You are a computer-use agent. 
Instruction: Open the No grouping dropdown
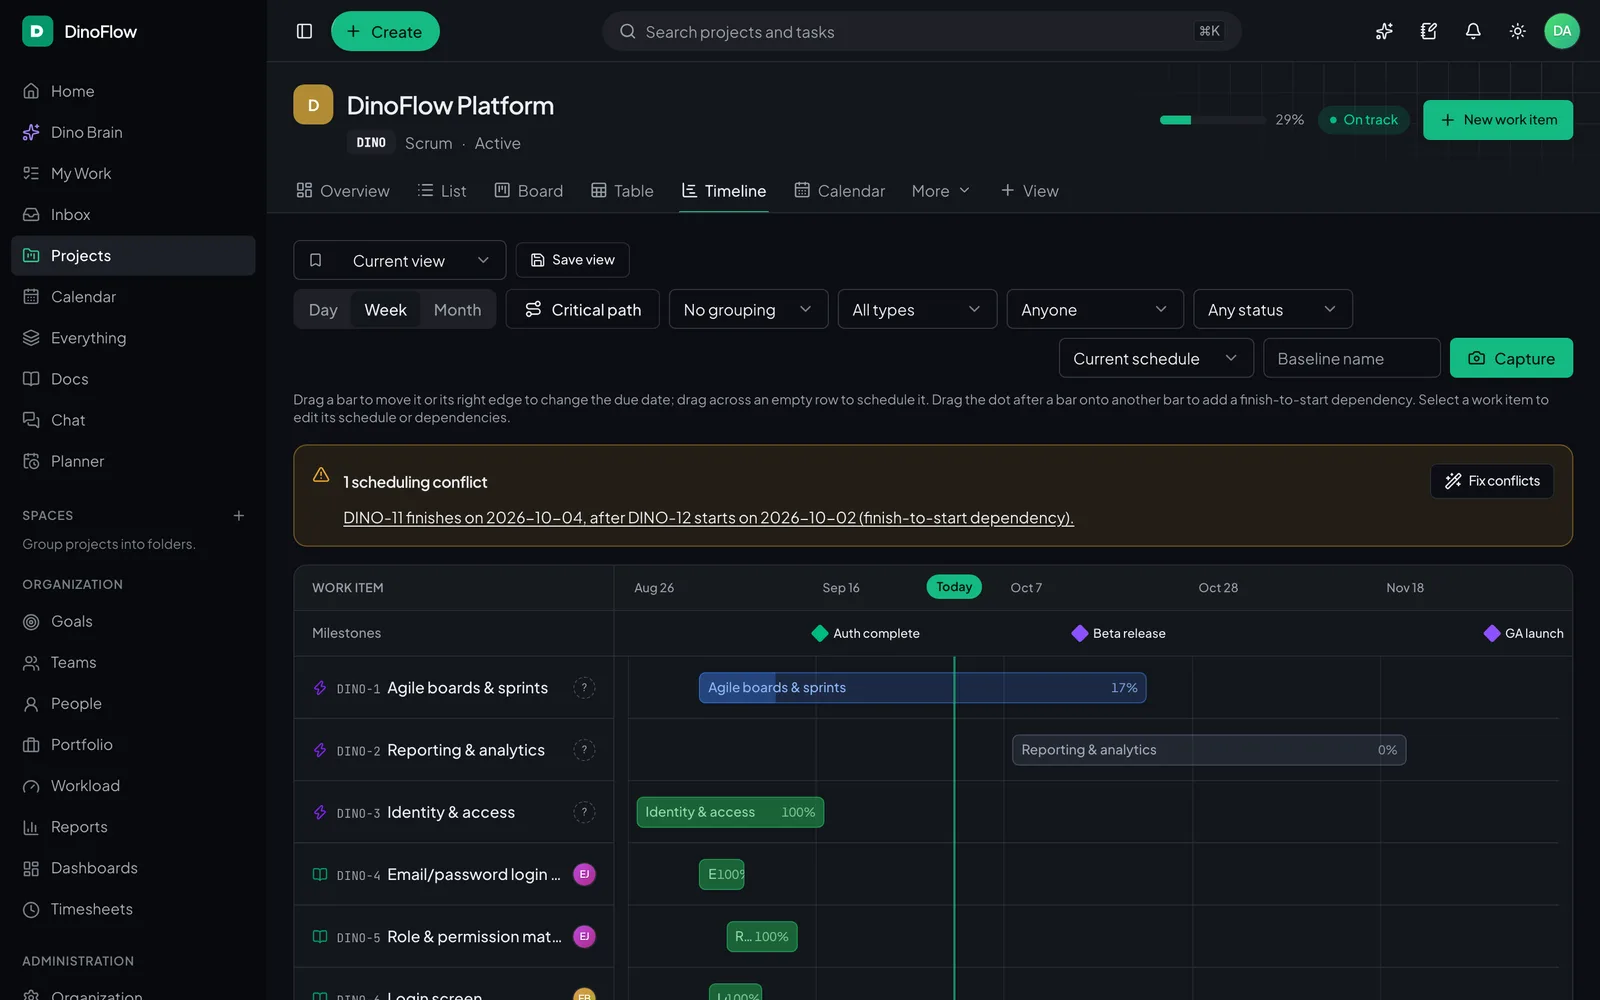[748, 310]
